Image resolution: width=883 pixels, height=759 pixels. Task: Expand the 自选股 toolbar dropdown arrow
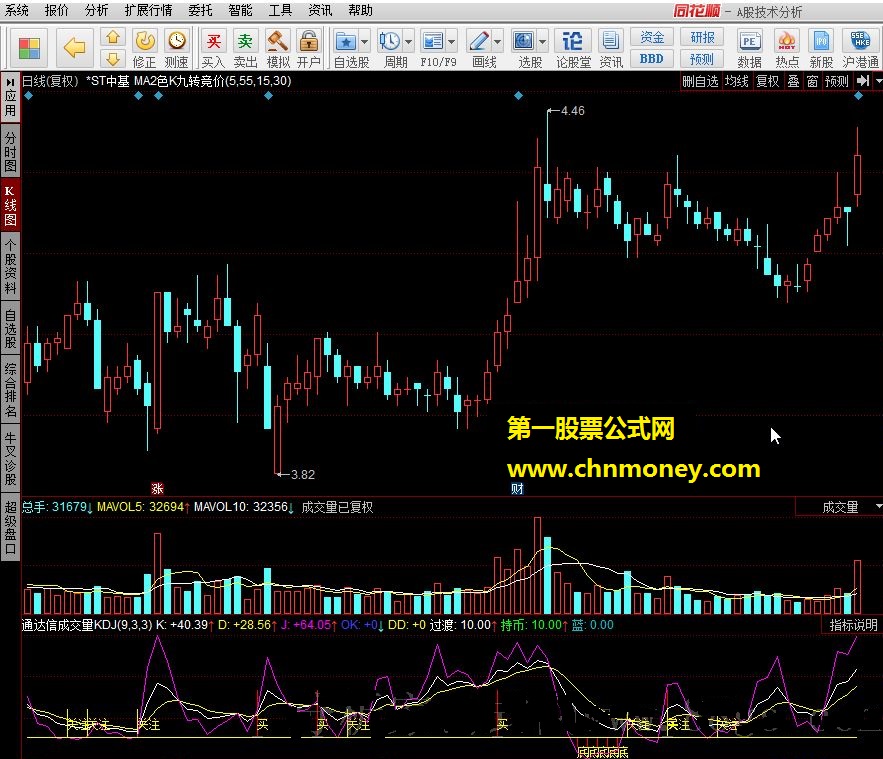364,42
